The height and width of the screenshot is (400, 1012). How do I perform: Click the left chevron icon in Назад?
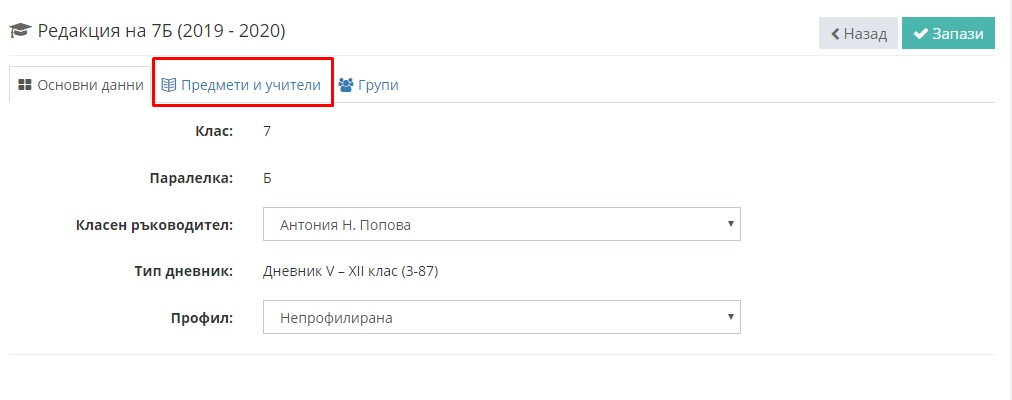(x=835, y=34)
